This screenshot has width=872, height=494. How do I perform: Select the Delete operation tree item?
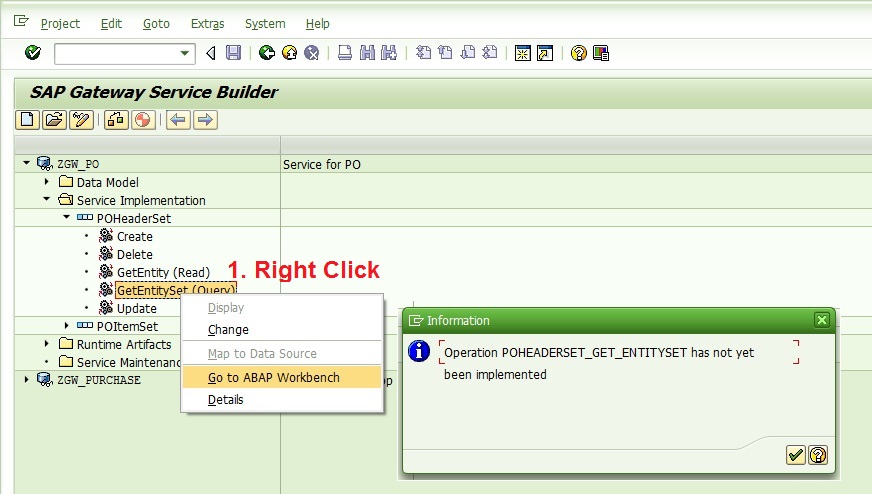click(135, 254)
